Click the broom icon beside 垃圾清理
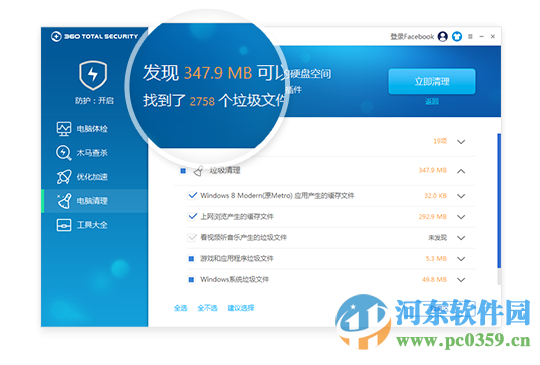Image resolution: width=540 pixels, height=365 pixels. point(198,171)
